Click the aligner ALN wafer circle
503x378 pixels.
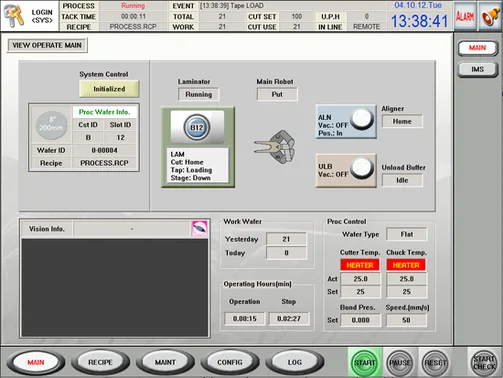[x=362, y=119]
